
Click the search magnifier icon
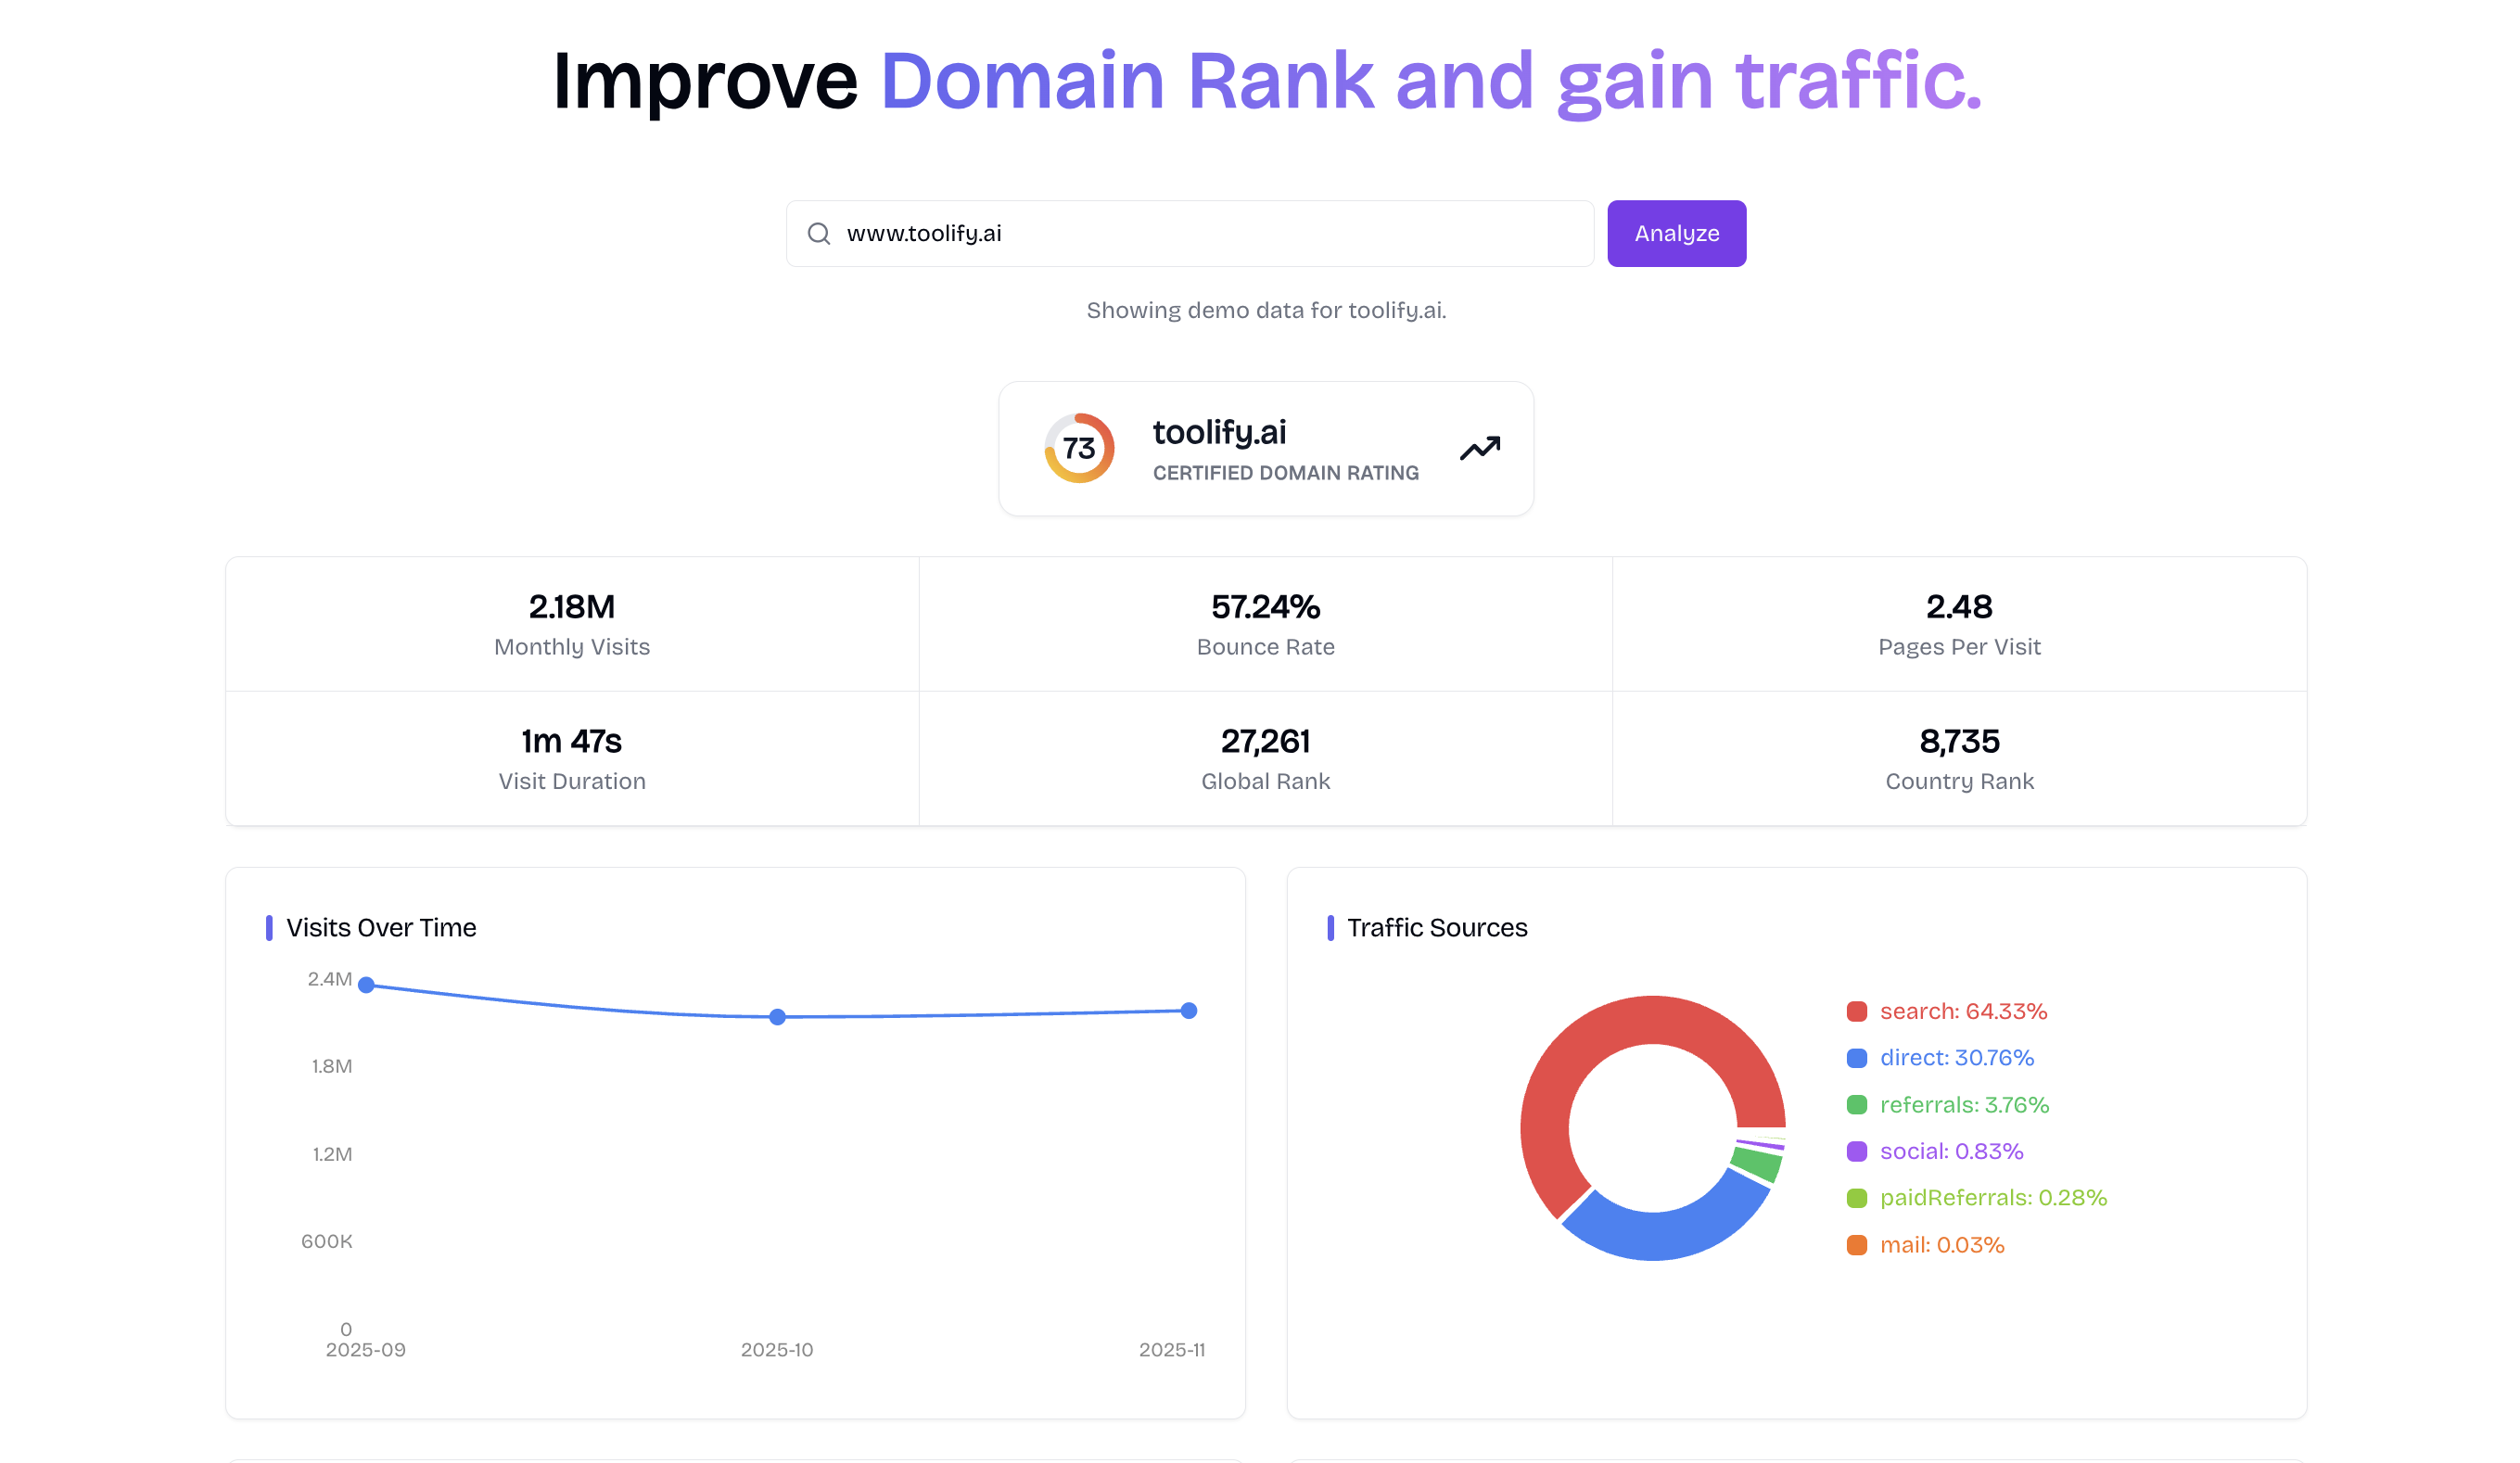click(818, 234)
